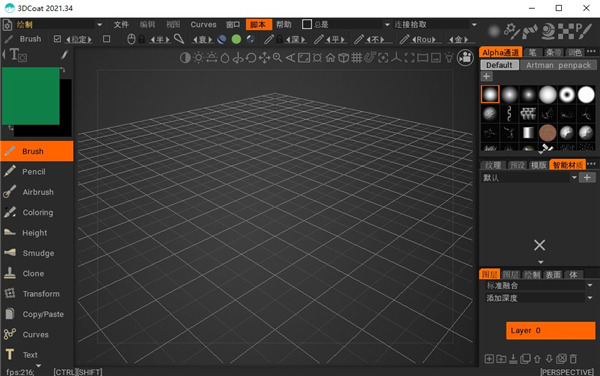Click the move layer down arrow
The width and height of the screenshot is (600, 376).
(549, 359)
